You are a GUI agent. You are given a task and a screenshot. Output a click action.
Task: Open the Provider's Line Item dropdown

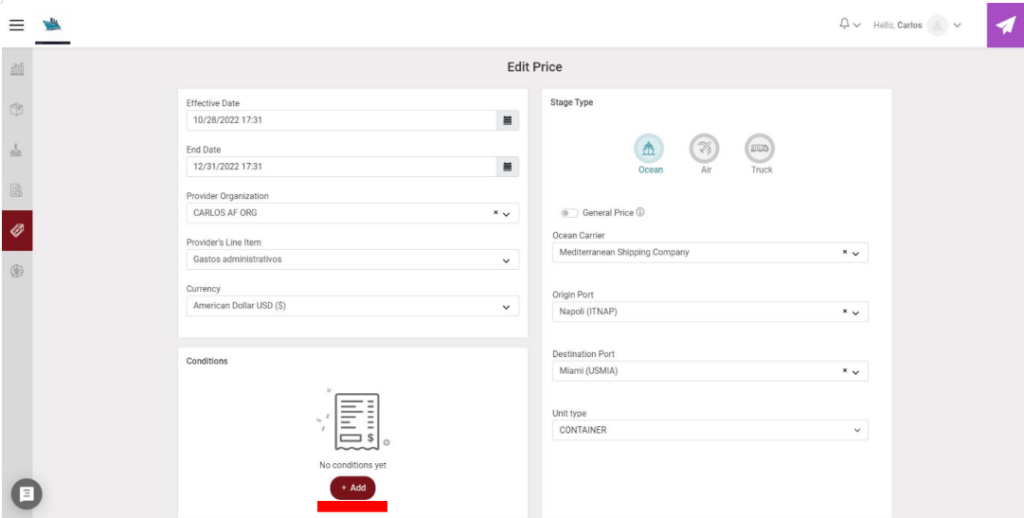point(353,259)
